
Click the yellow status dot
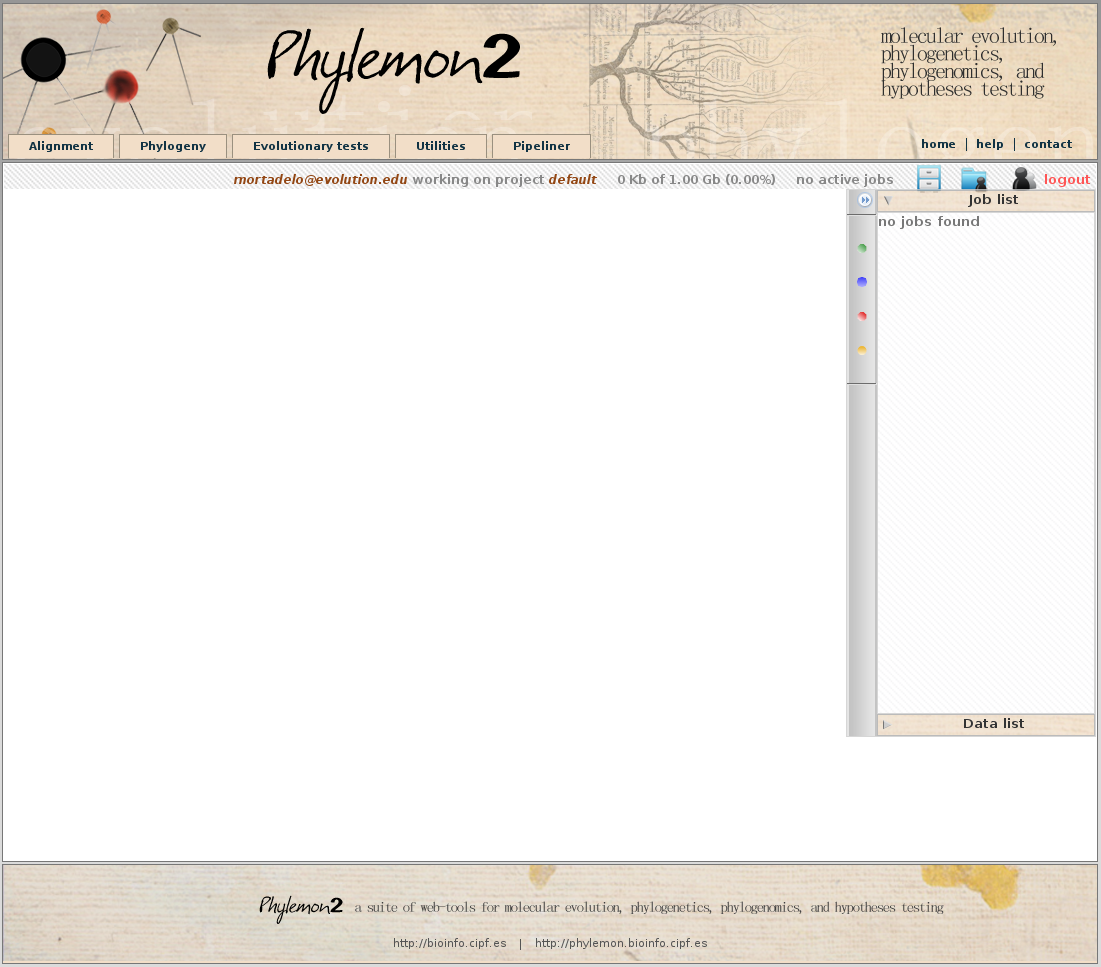click(x=862, y=350)
